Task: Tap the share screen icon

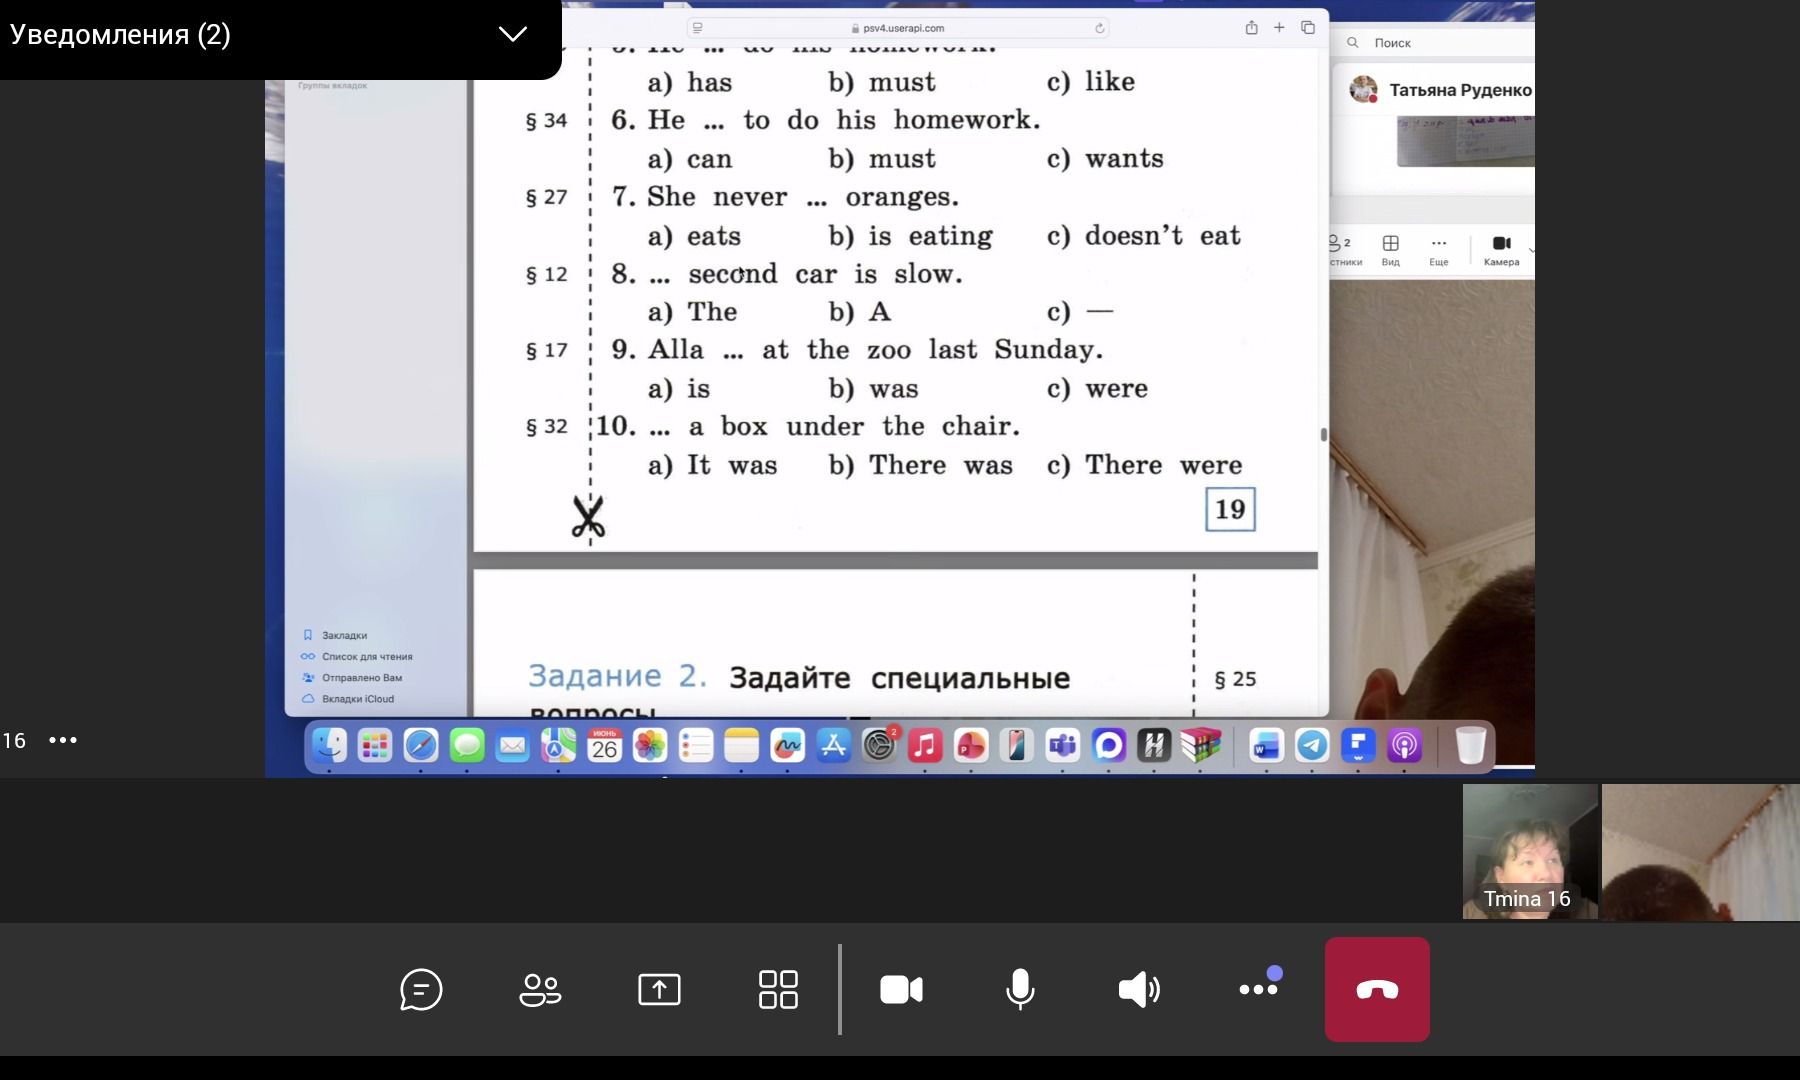Action: (659, 990)
